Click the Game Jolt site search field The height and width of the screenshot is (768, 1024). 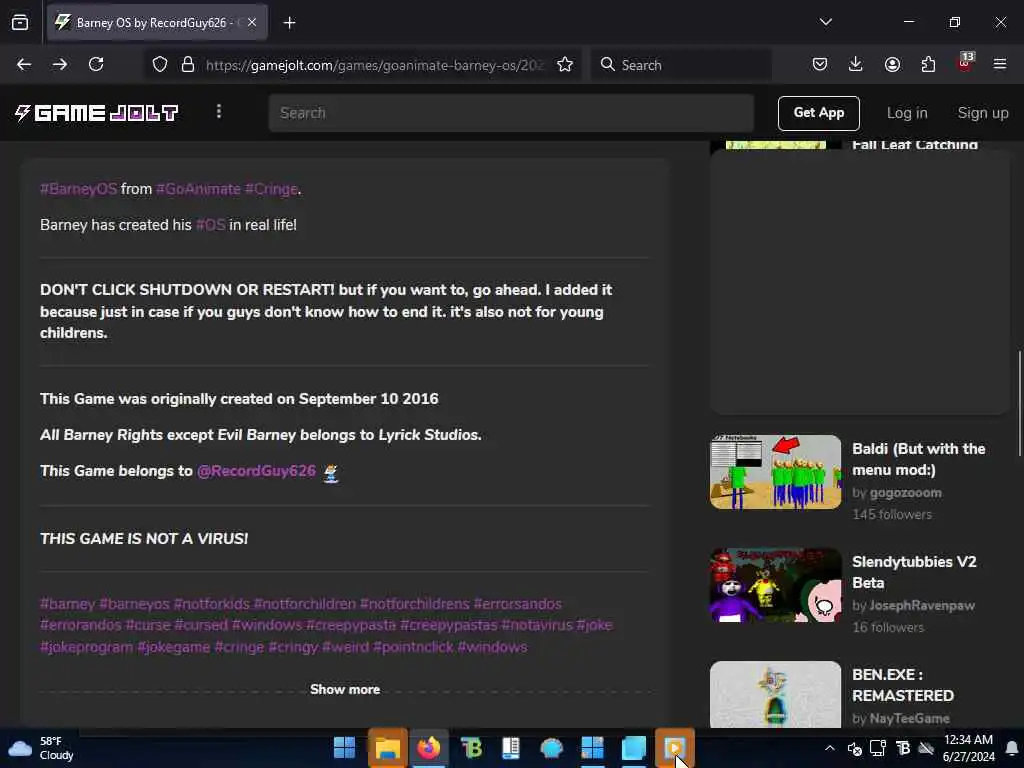511,113
